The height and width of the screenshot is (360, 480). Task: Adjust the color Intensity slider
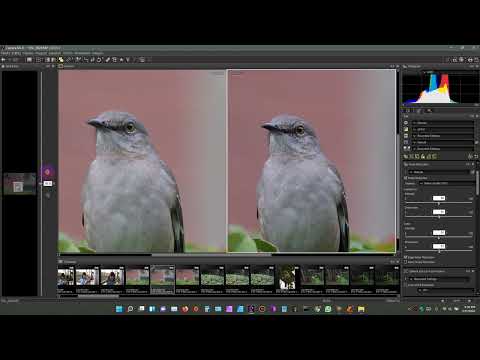coord(438,238)
